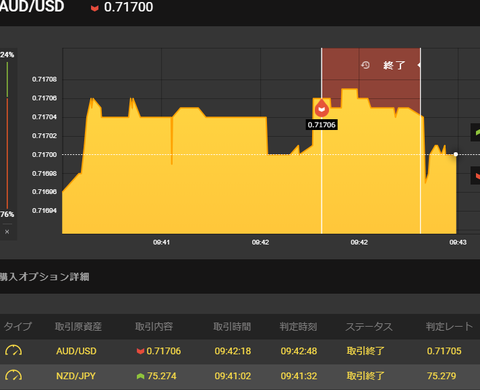Click the green and red sentiment bar
Image resolution: width=480 pixels, height=390 pixels.
point(7,135)
